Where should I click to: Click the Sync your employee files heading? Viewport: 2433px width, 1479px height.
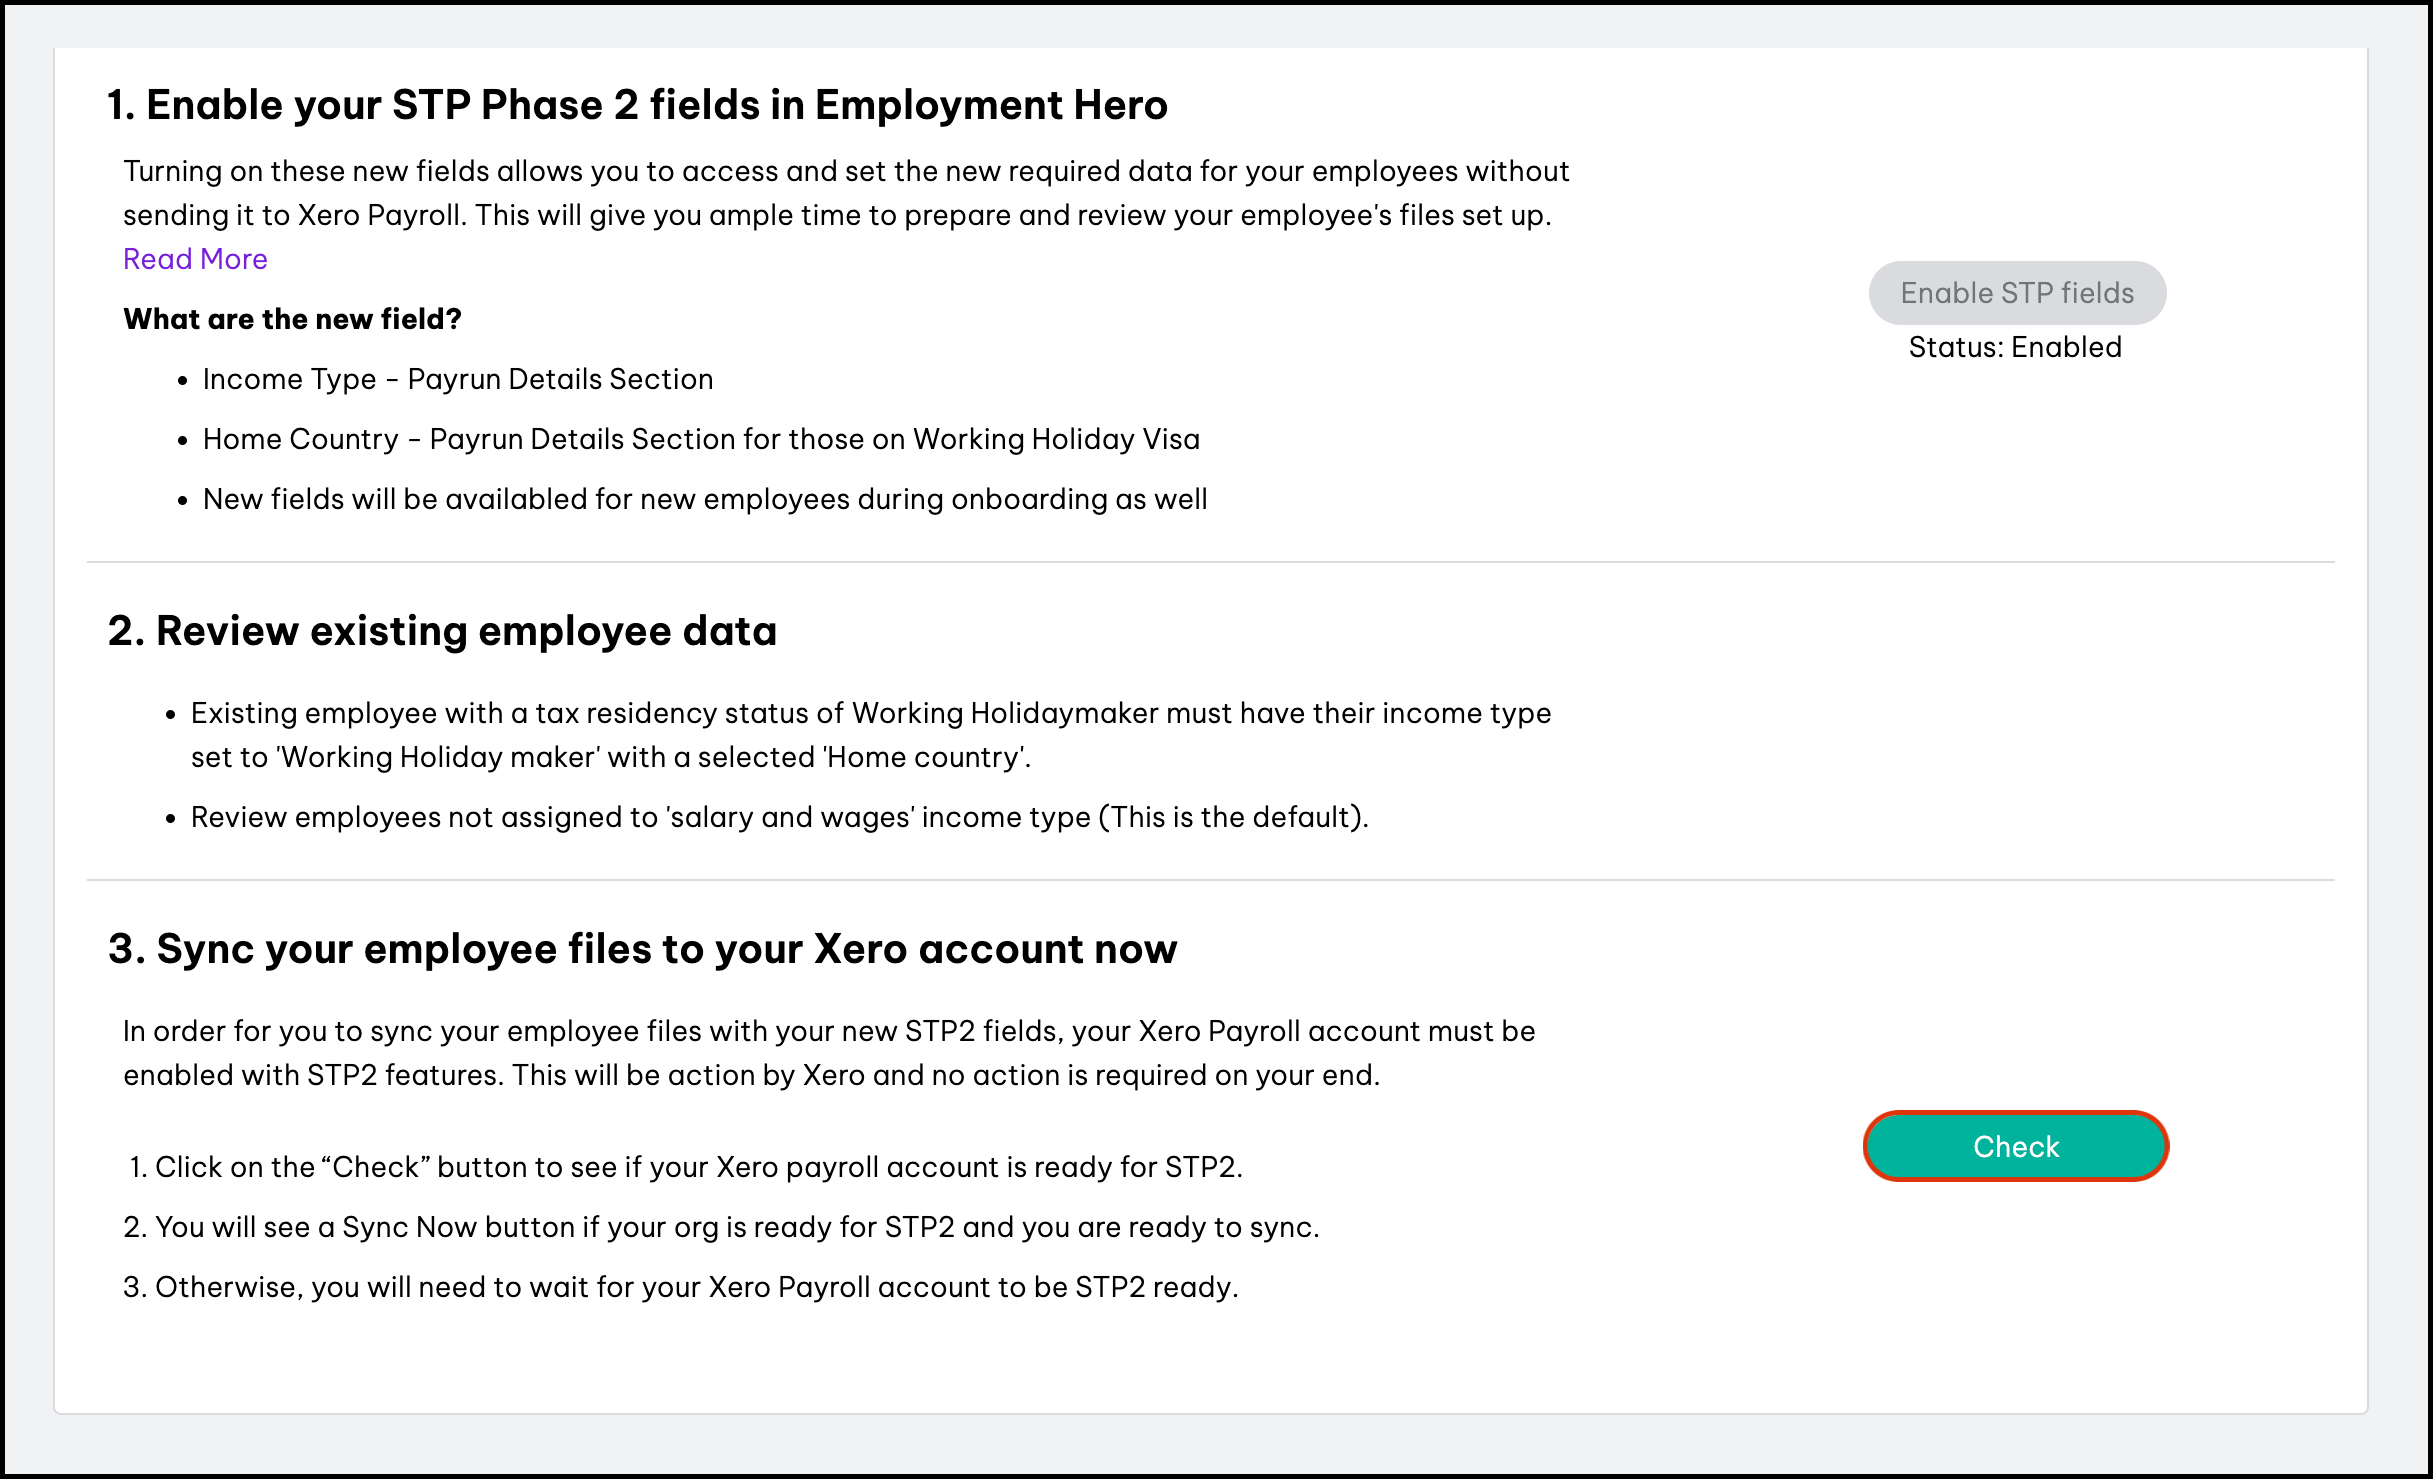point(642,949)
